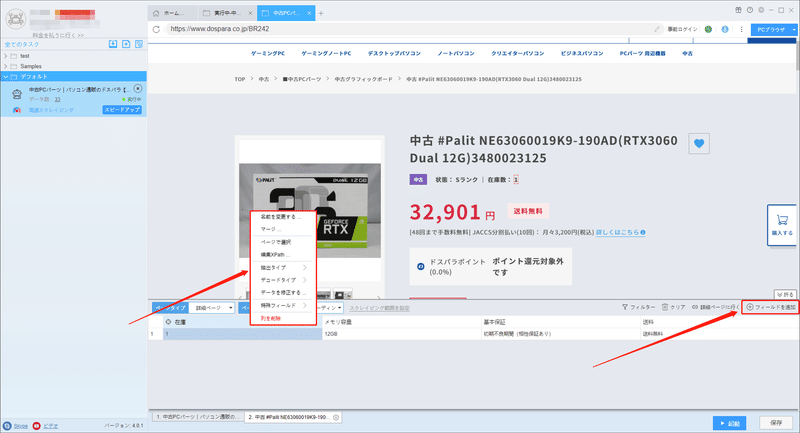Choose データを修正する in the context menu
Viewport: 800px width, 433px height.
283,293
